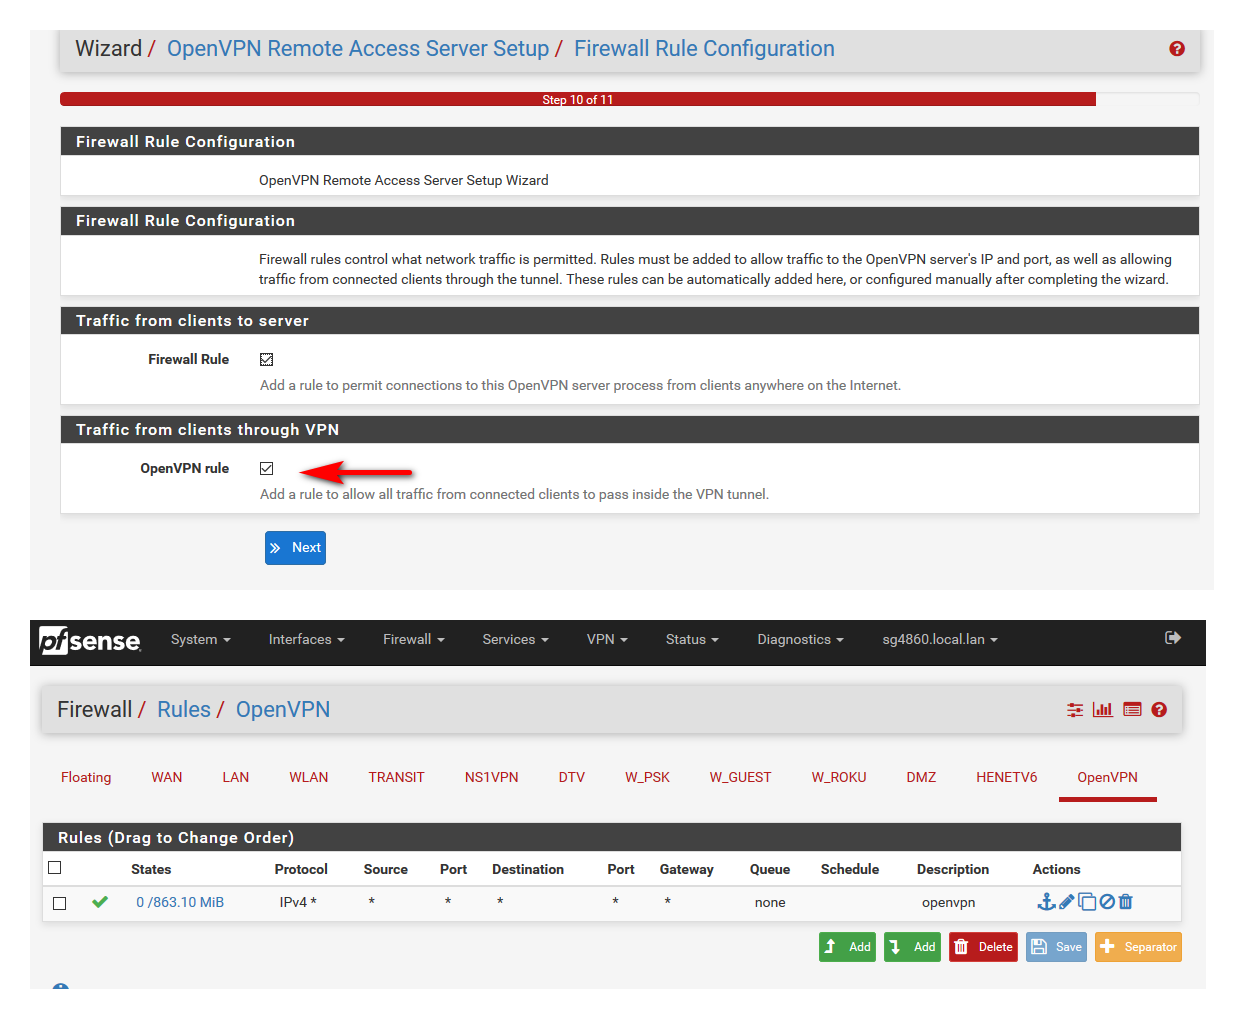Expand the sg4860.local.lan menu
The height and width of the screenshot is (1019, 1244).
tap(940, 640)
